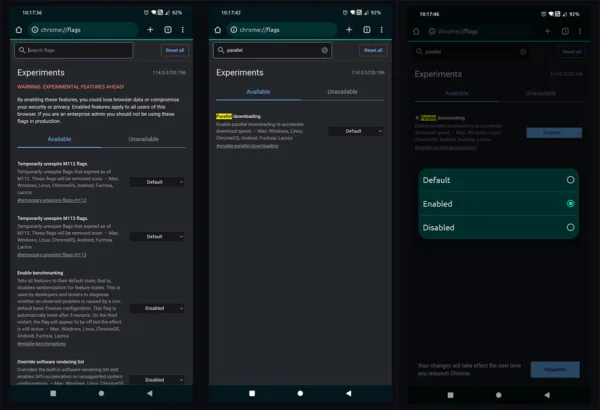This screenshot has width=600, height=410.
Task: Click Reset all in left phone
Action: click(x=175, y=50)
